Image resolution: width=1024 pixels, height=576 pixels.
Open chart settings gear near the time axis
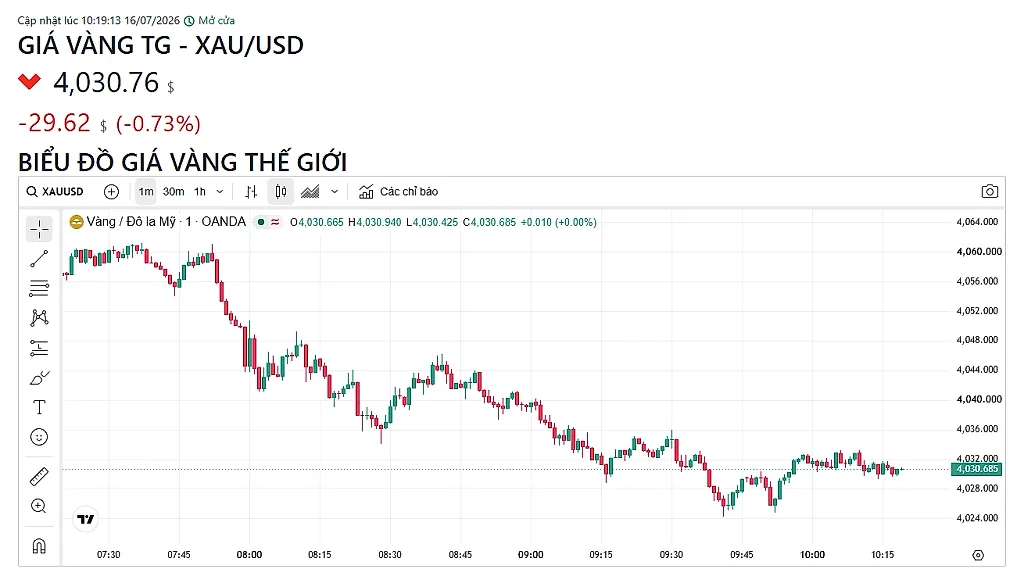(978, 555)
